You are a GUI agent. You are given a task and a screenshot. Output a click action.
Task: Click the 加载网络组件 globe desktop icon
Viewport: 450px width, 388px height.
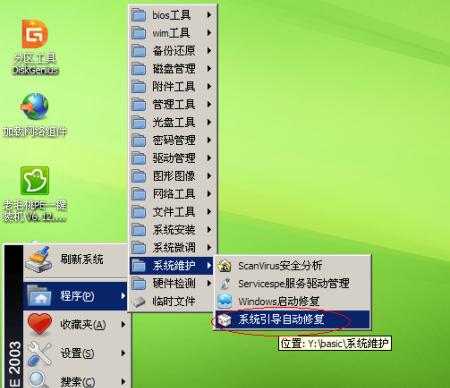(35, 106)
